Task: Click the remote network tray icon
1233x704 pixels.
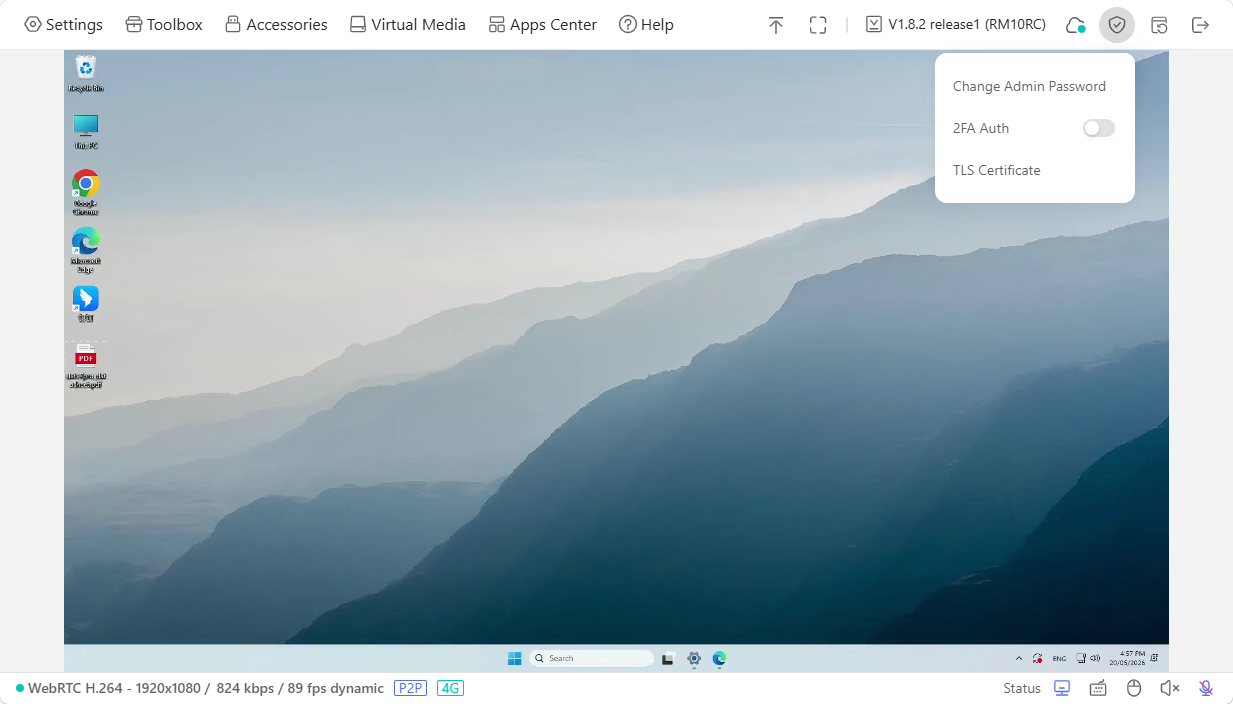Action: click(x=1081, y=658)
